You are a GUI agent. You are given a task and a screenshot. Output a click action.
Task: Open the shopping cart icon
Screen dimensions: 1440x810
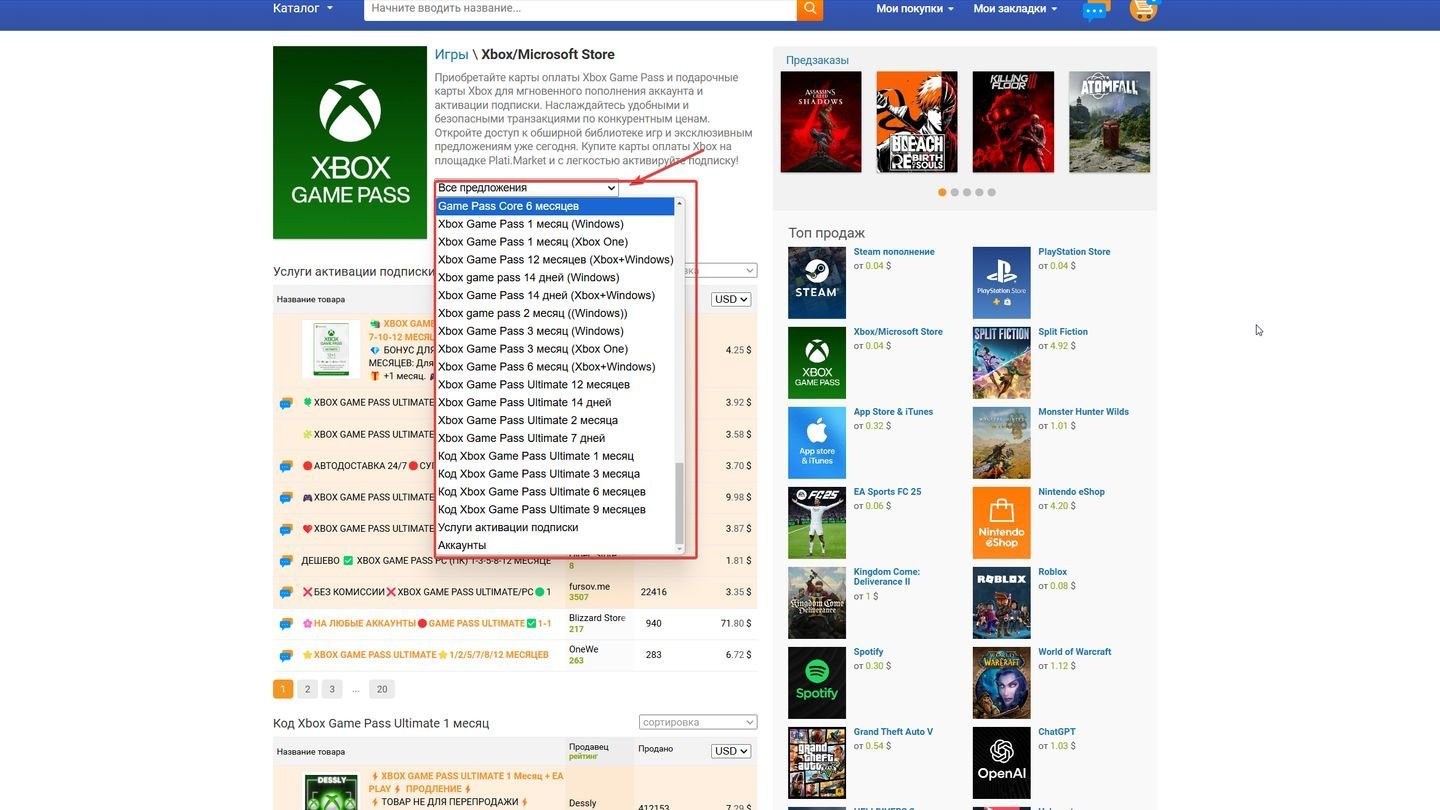[x=1143, y=10]
